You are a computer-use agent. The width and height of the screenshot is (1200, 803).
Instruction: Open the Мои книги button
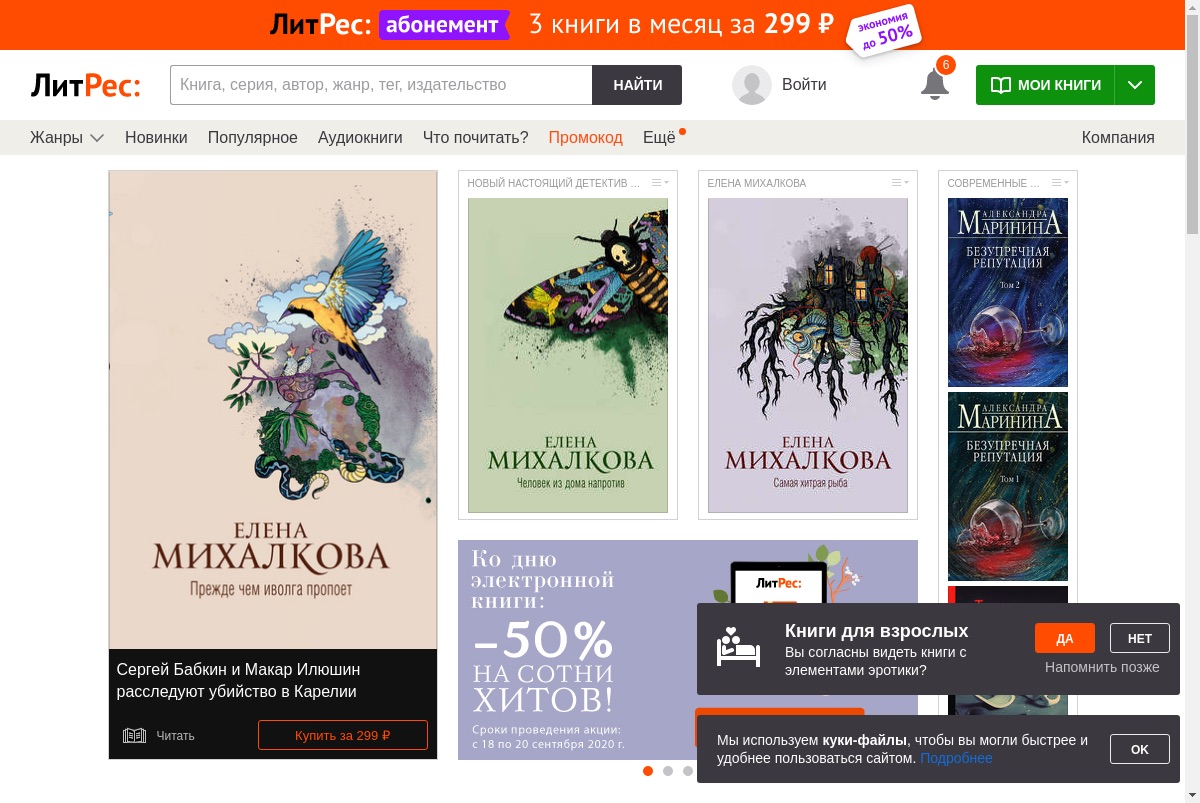[1045, 85]
